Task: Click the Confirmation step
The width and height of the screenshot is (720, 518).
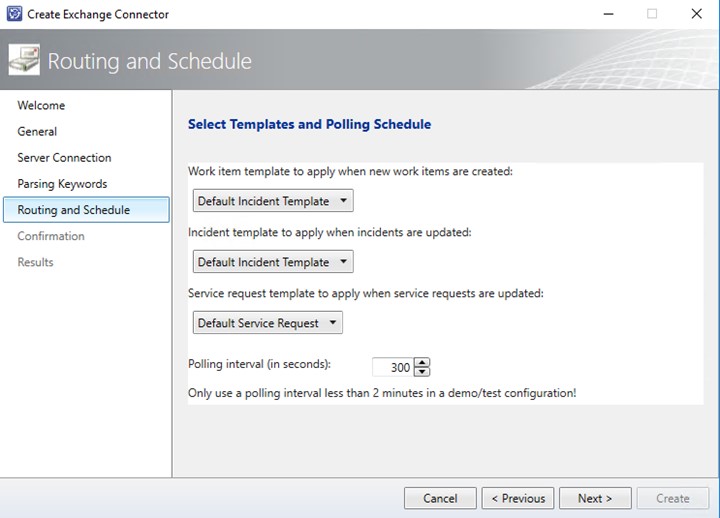Action: coord(51,236)
